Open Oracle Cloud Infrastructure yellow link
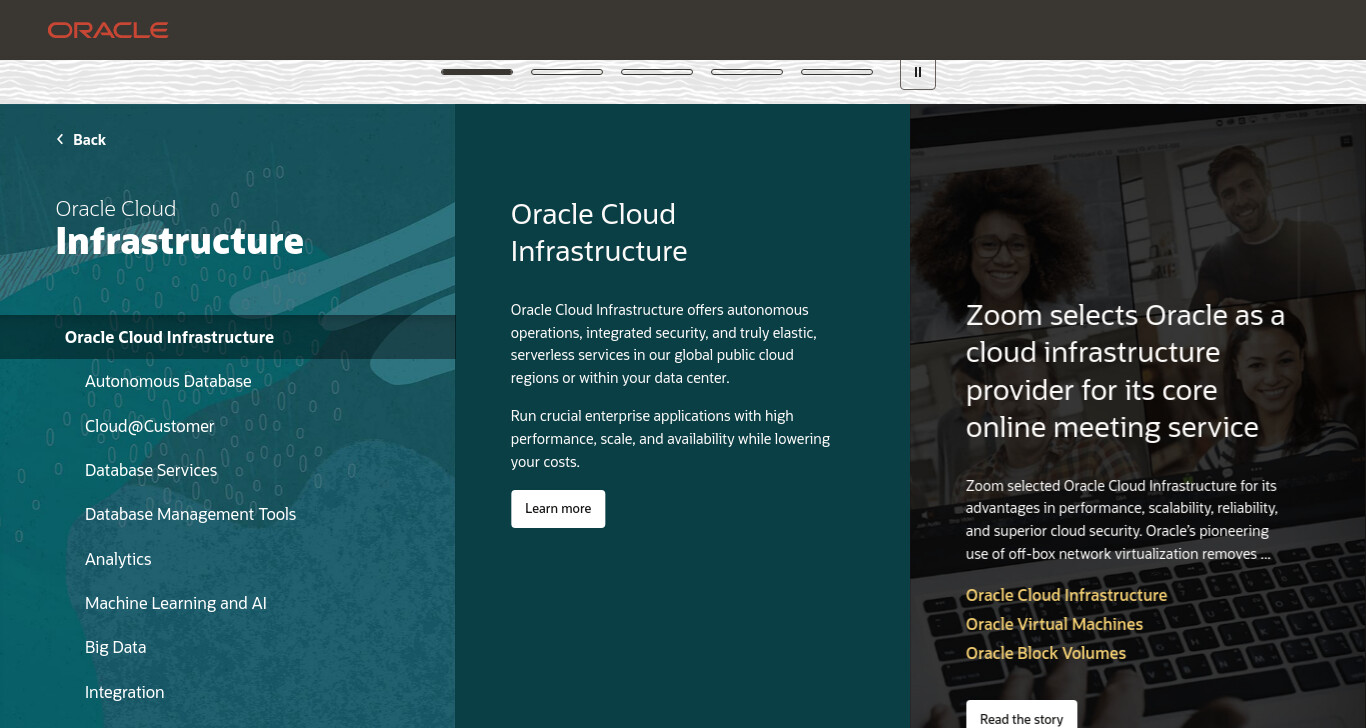 point(1066,595)
